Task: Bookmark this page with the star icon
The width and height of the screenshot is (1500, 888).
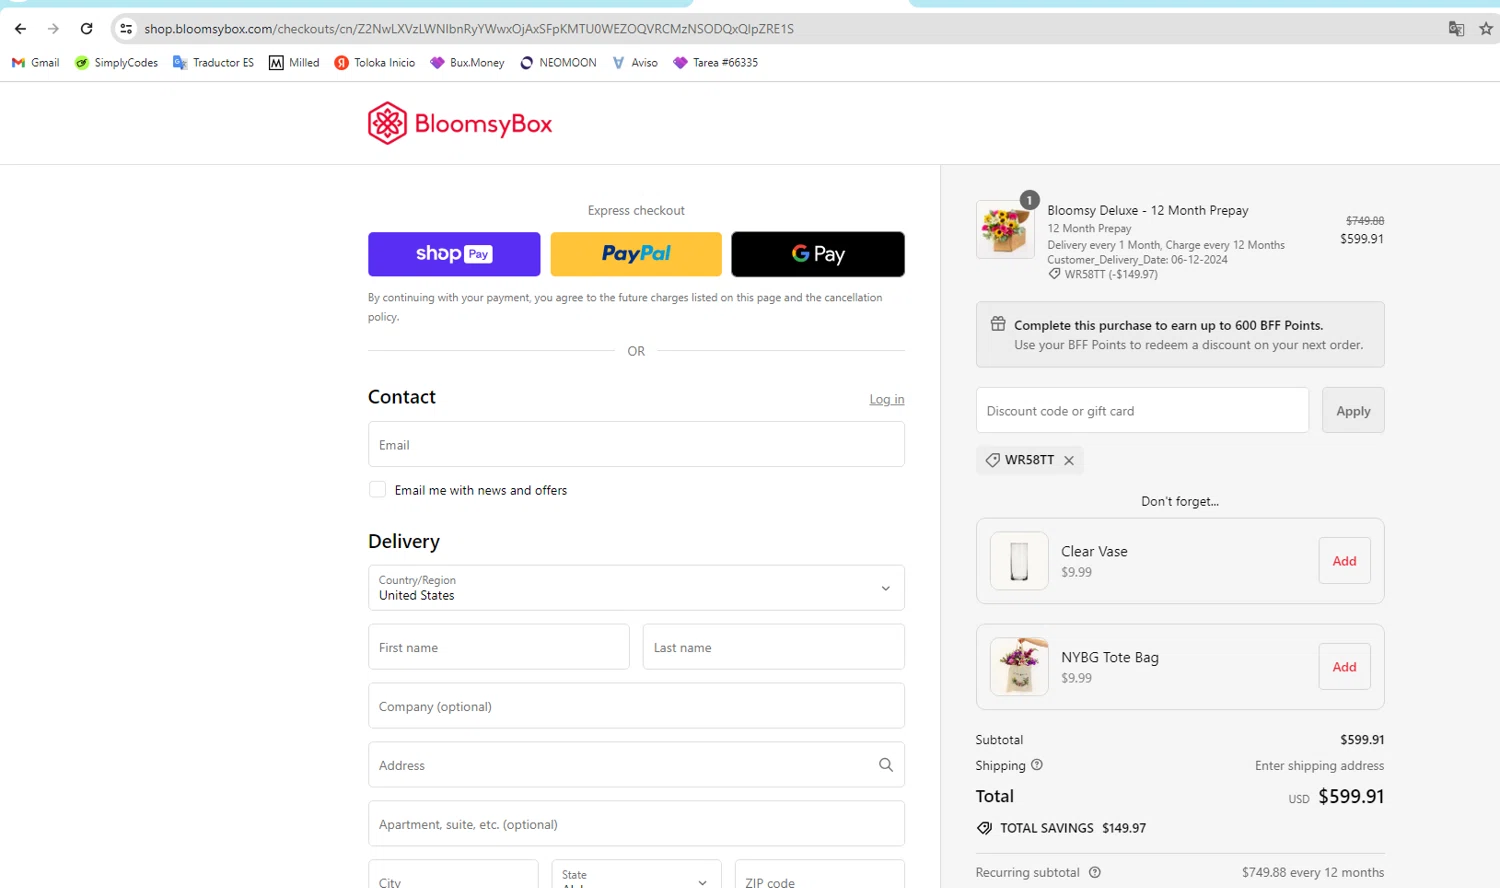Action: click(1486, 29)
